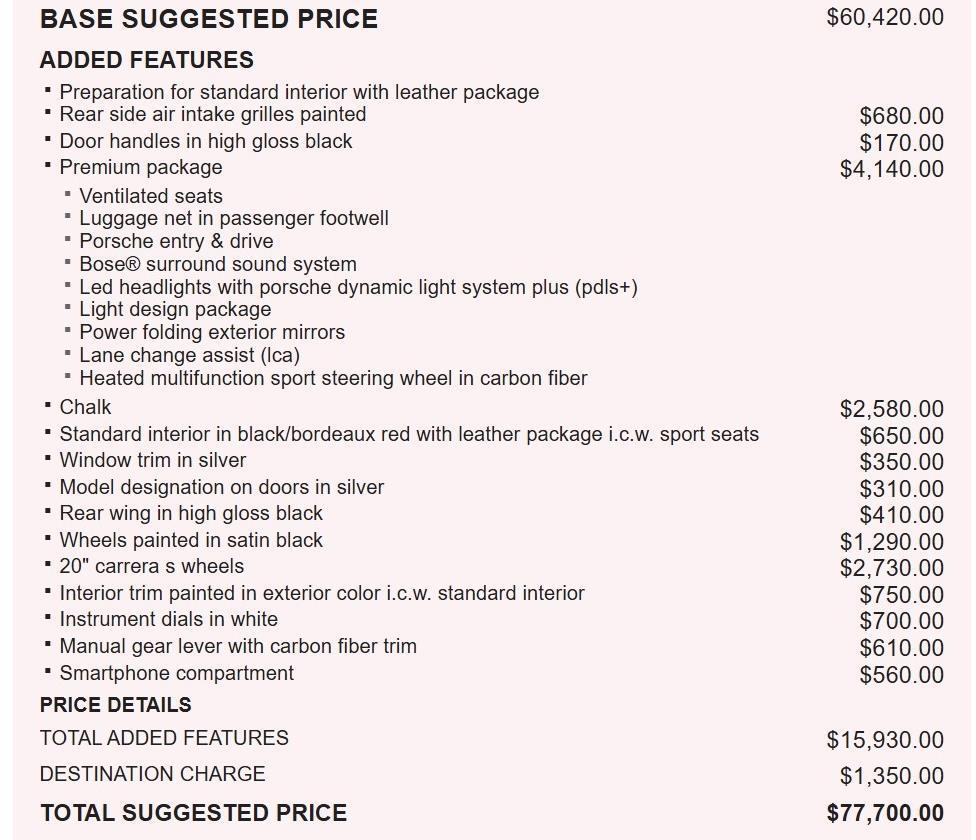Click the Price Details section heading
The width and height of the screenshot is (976, 840).
116,705
